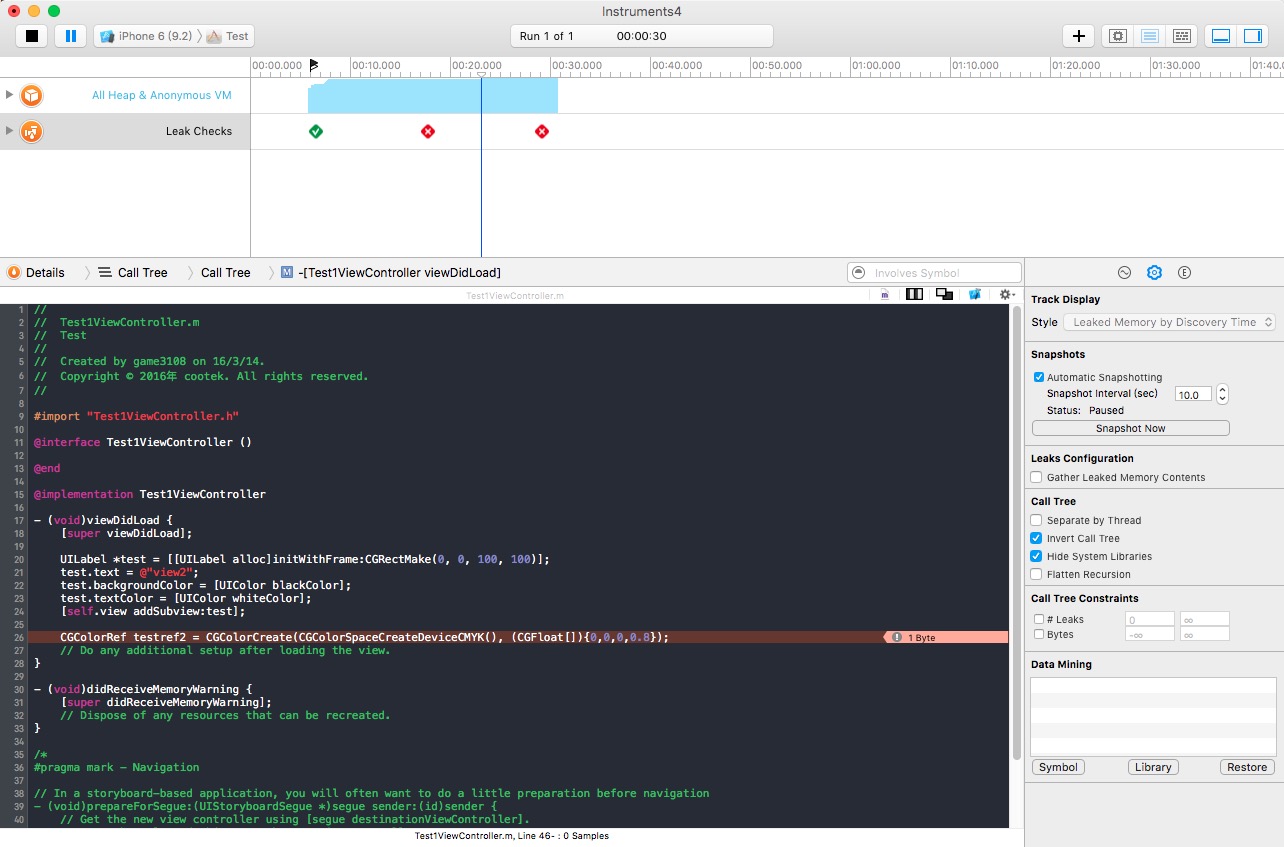The width and height of the screenshot is (1284, 847).
Task: Switch to CPU strategy view icon
Action: coord(1118,36)
